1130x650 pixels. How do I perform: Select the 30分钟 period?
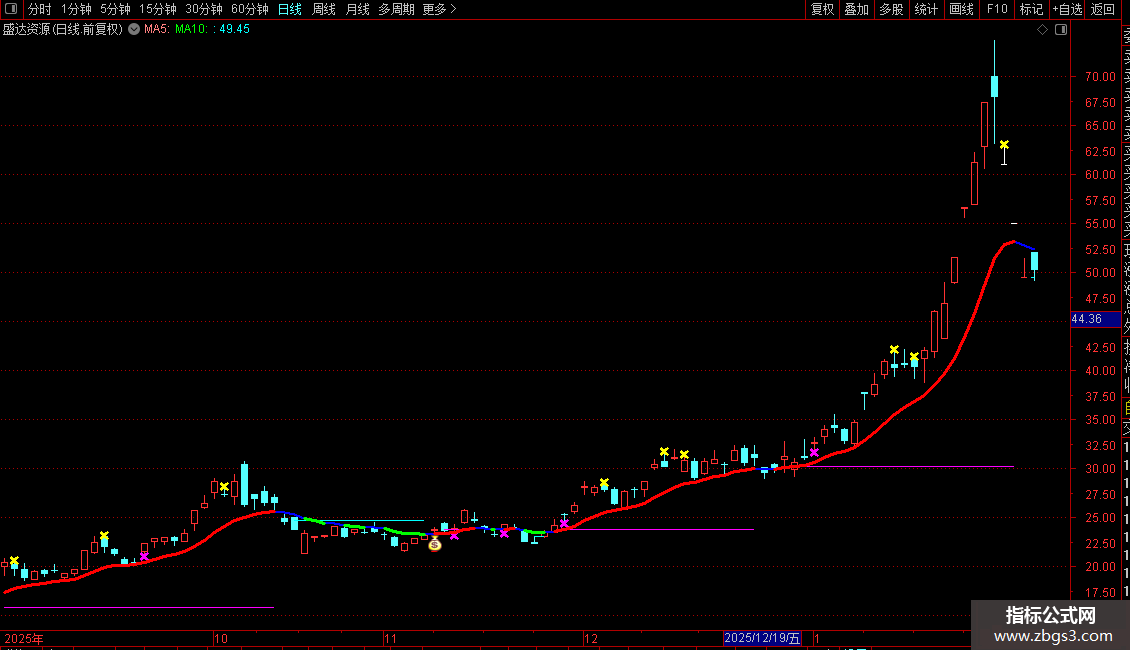tap(203, 9)
